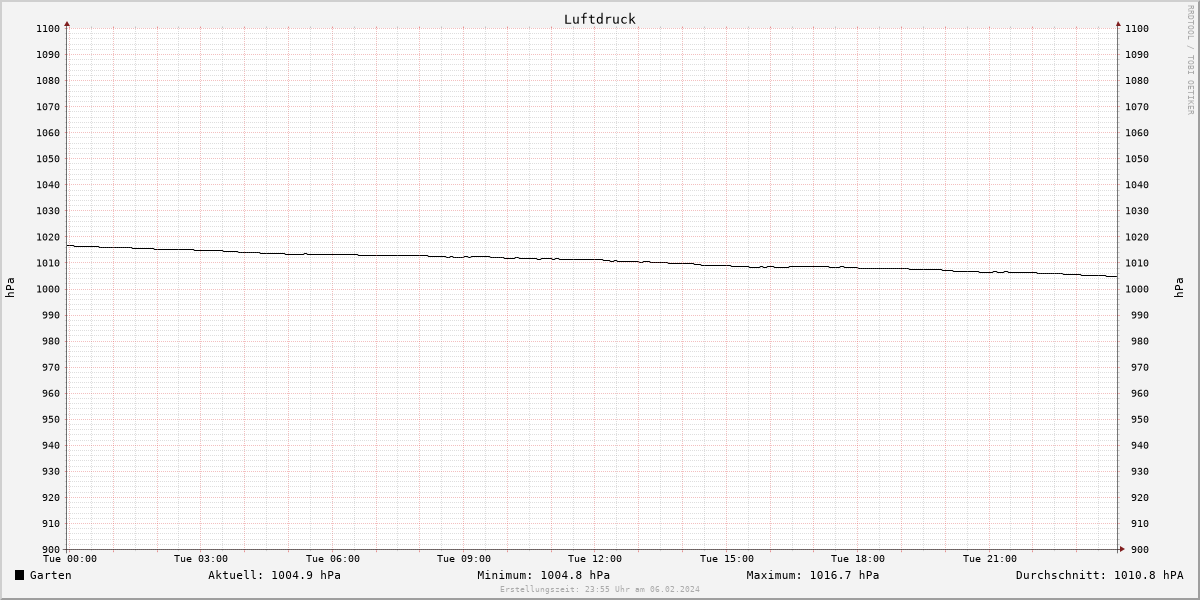Click the Erstellungszeit 23:55 Uhr timestamp line
This screenshot has height=600, width=1200.
600,589
